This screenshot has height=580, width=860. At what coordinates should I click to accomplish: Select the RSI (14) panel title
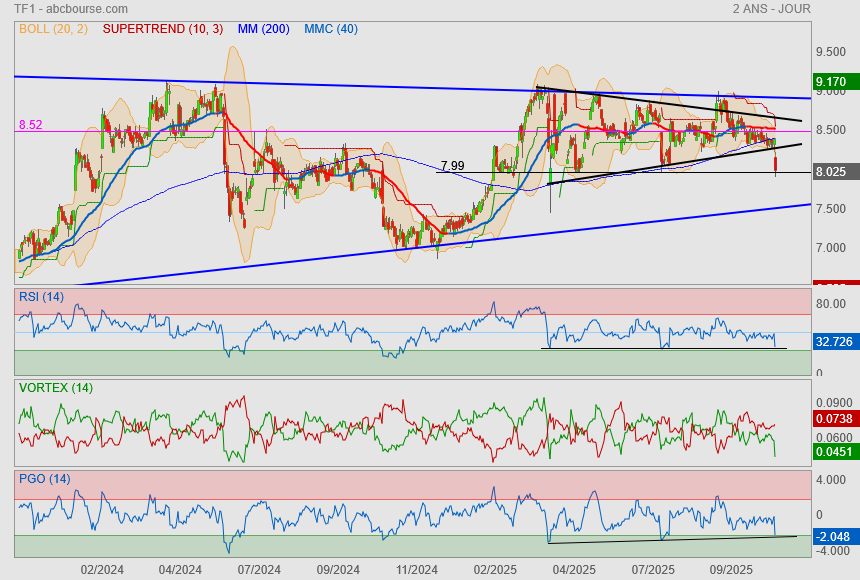pos(41,296)
